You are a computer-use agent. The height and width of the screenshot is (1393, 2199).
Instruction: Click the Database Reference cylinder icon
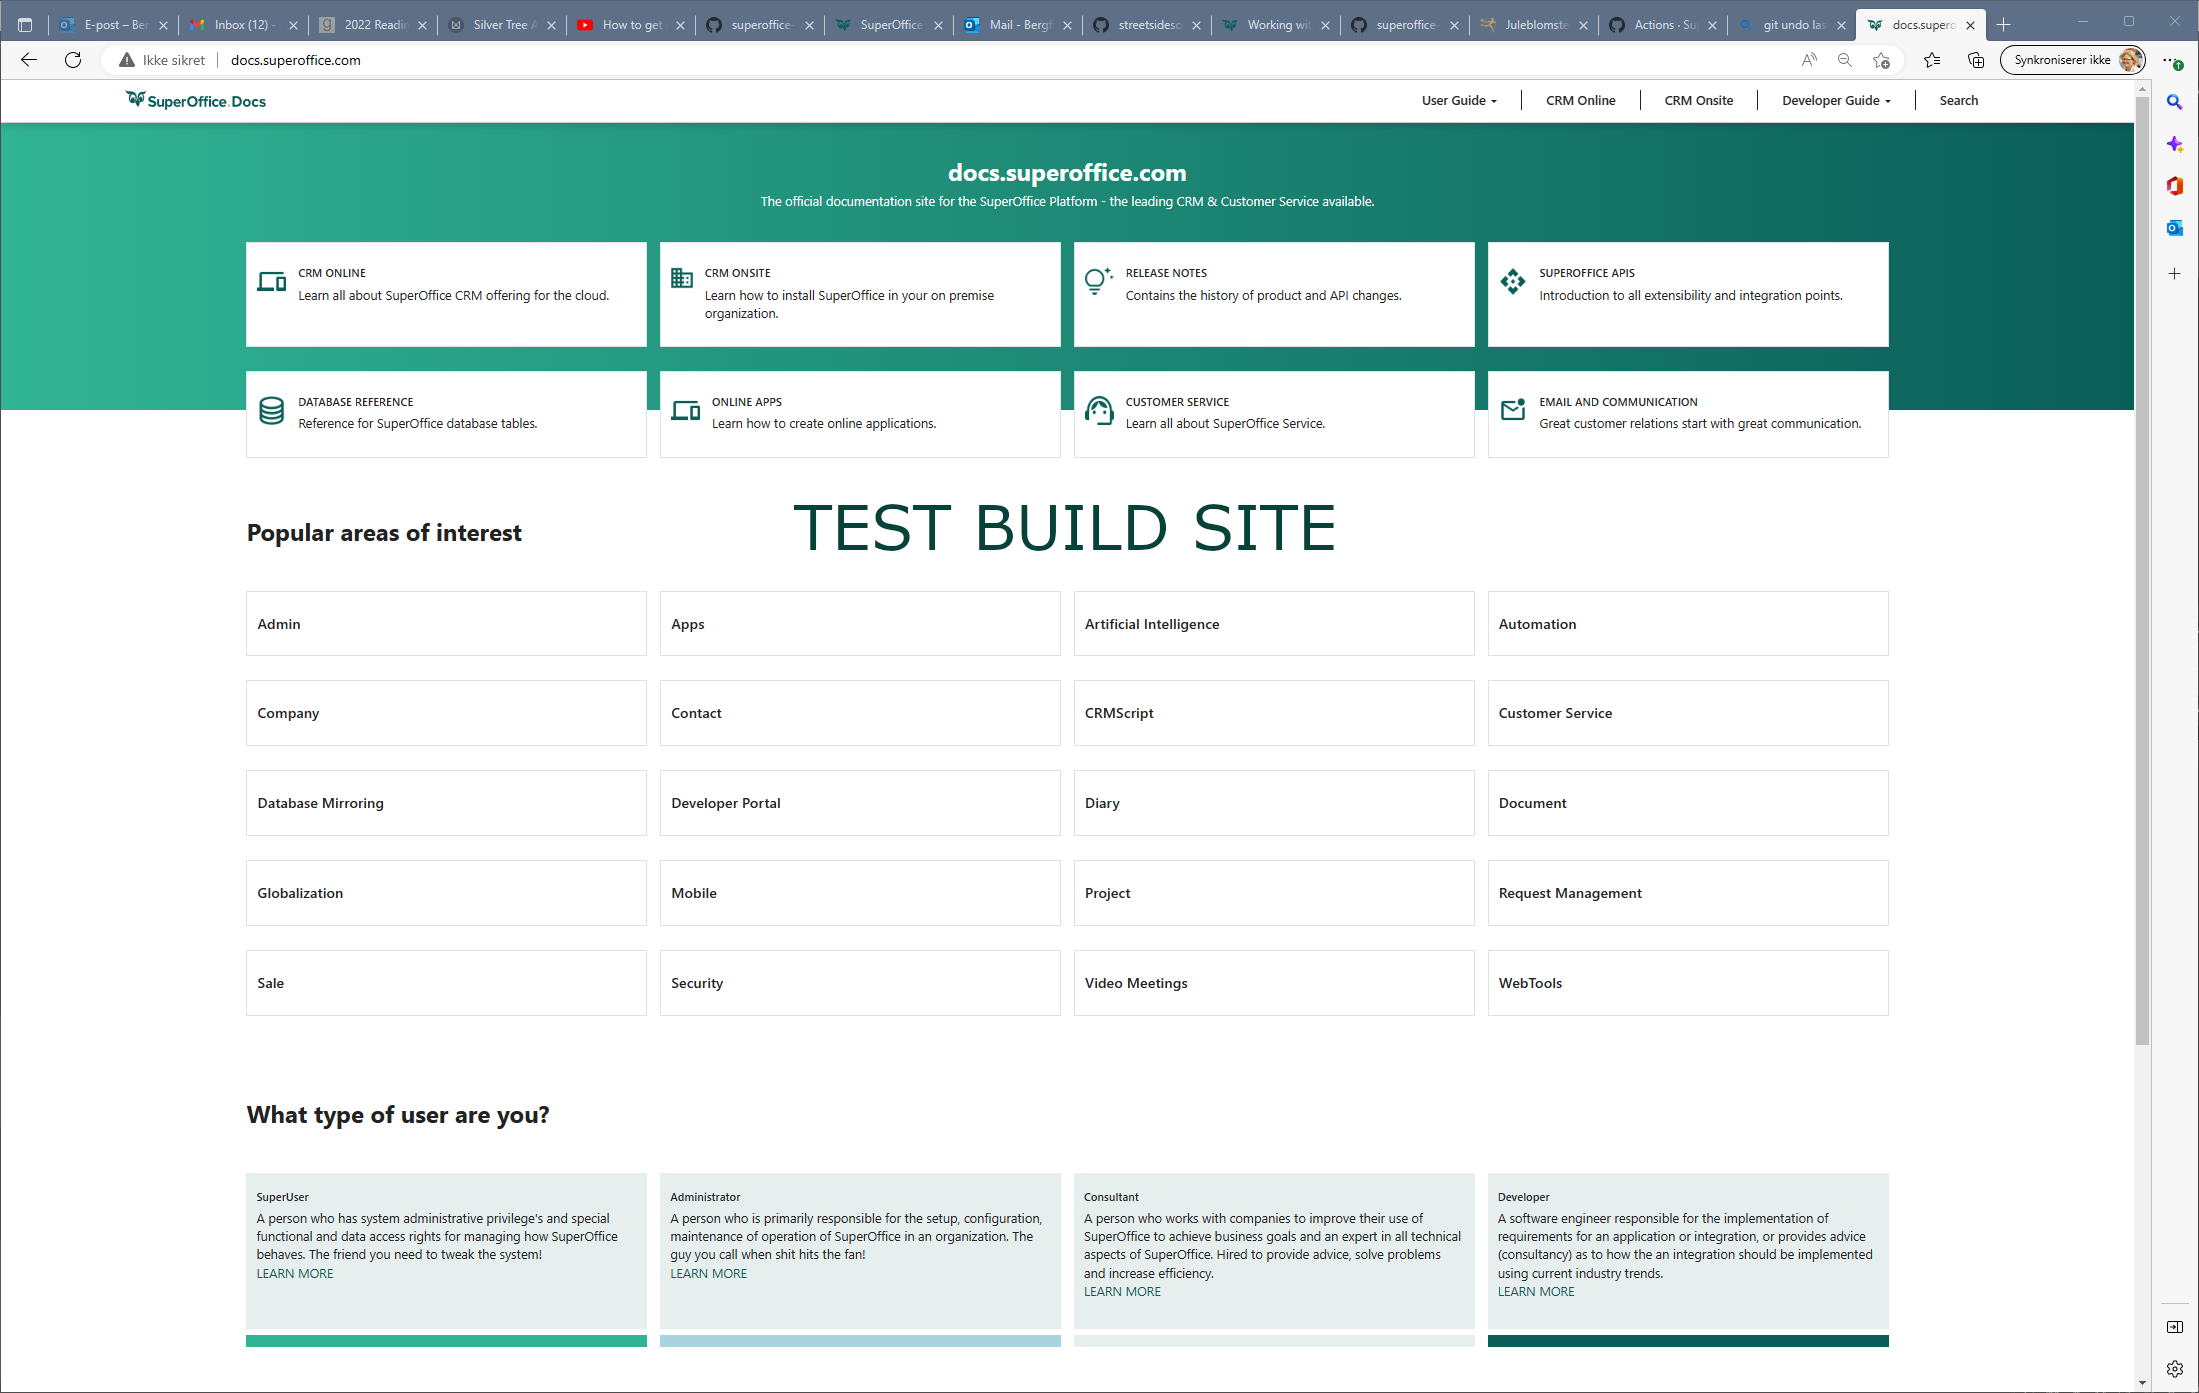(271, 411)
